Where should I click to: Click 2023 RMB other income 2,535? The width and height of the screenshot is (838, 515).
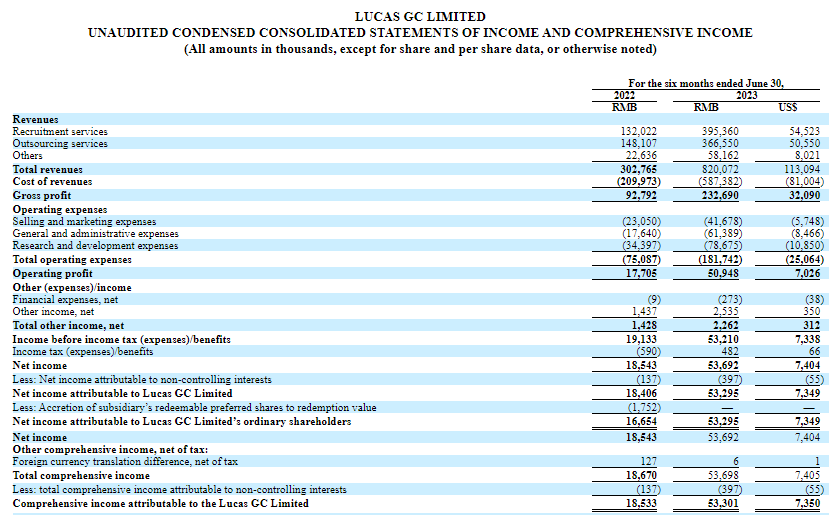(726, 311)
